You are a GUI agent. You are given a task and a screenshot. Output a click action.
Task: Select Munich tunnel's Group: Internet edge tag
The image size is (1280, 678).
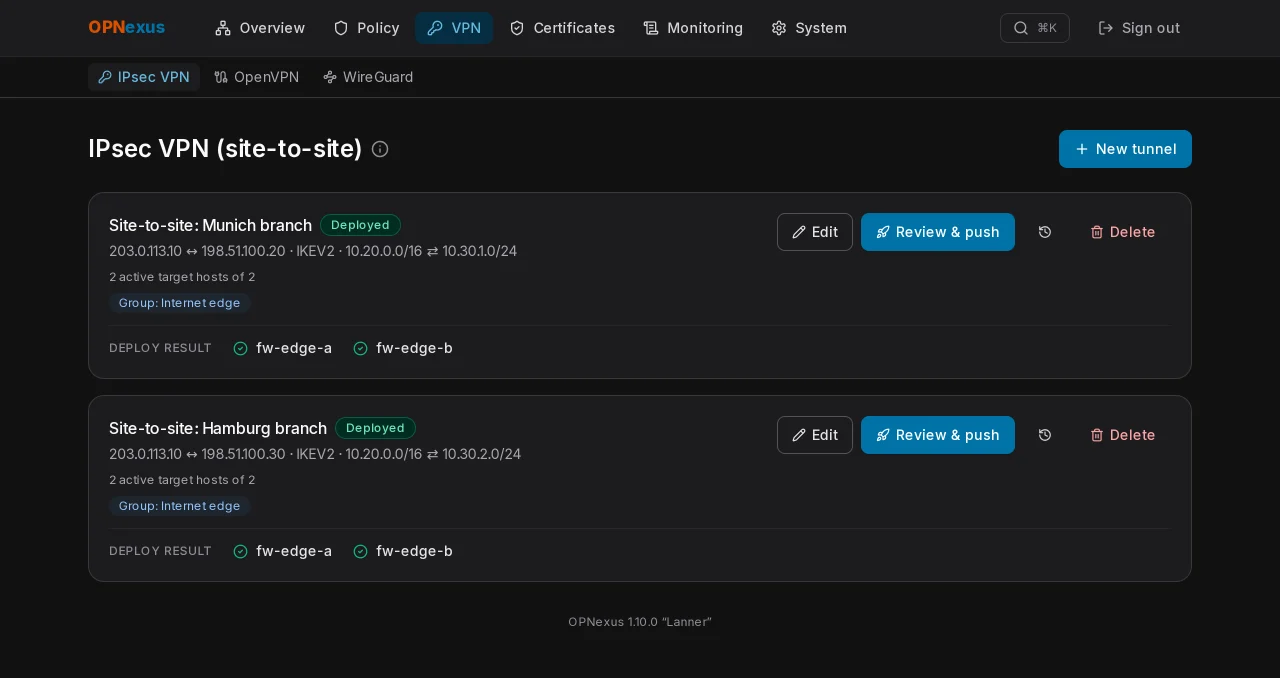point(180,303)
